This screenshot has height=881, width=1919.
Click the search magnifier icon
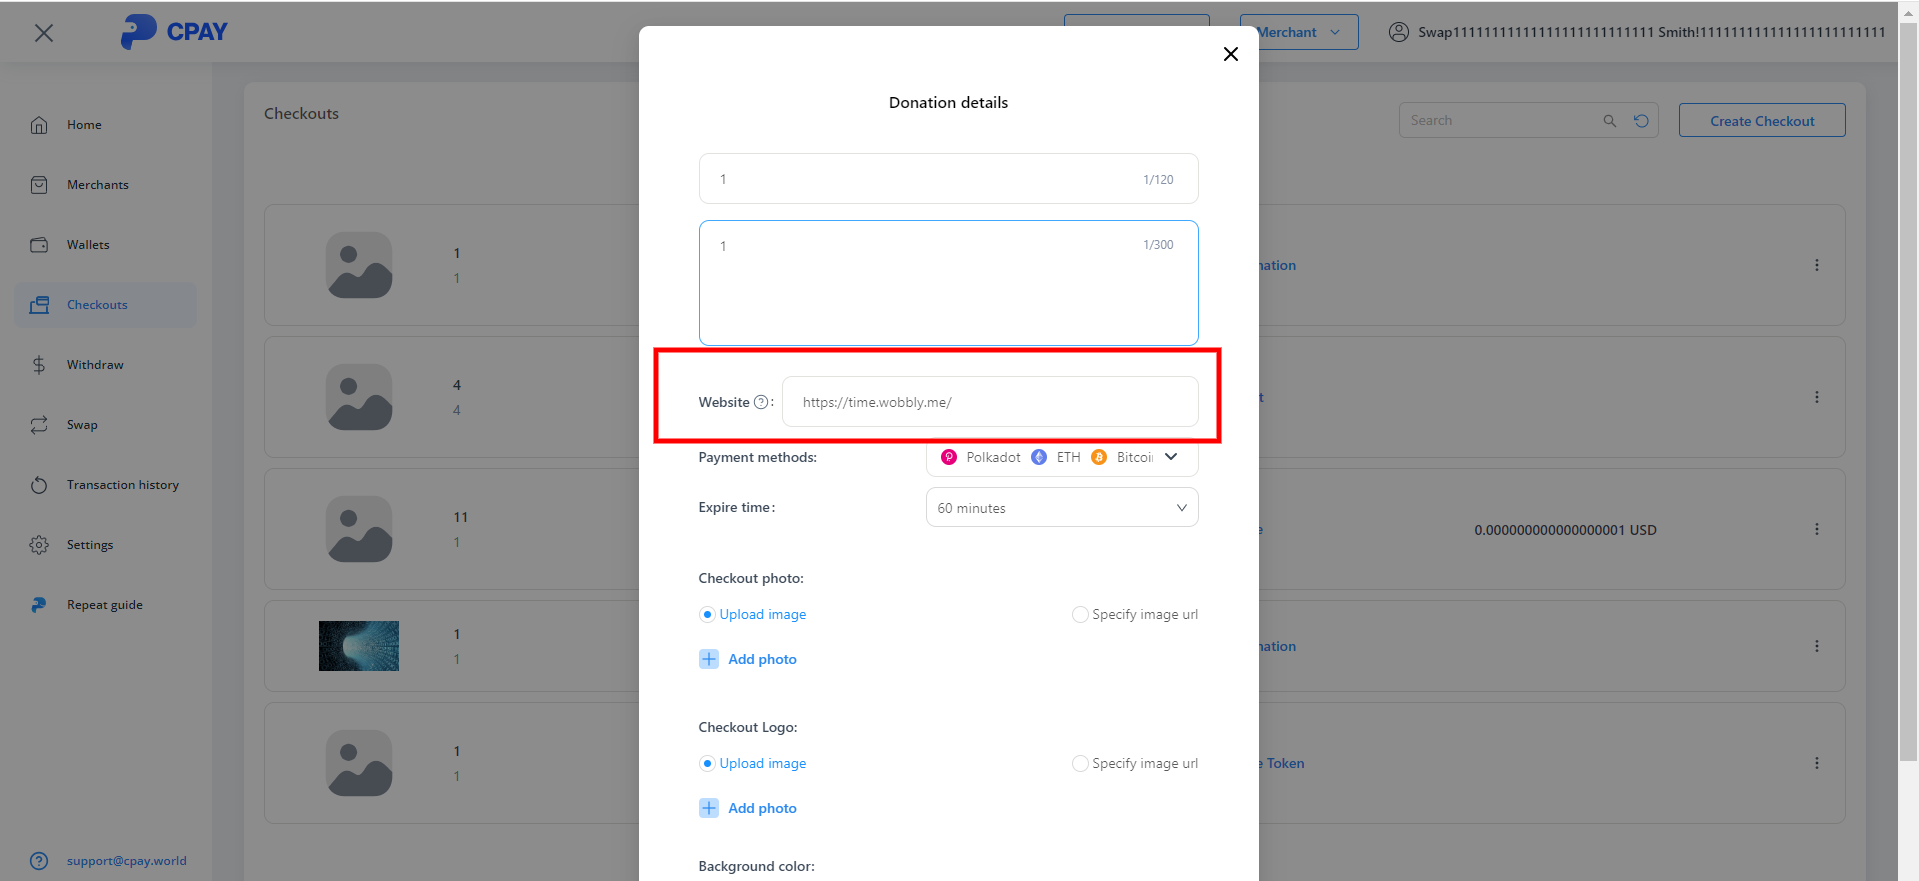[1609, 121]
